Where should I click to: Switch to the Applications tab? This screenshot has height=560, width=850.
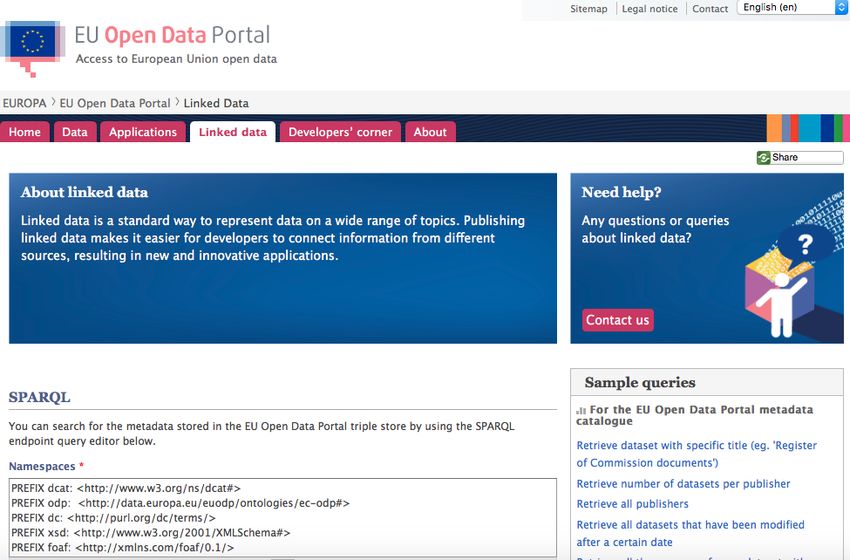tap(143, 132)
